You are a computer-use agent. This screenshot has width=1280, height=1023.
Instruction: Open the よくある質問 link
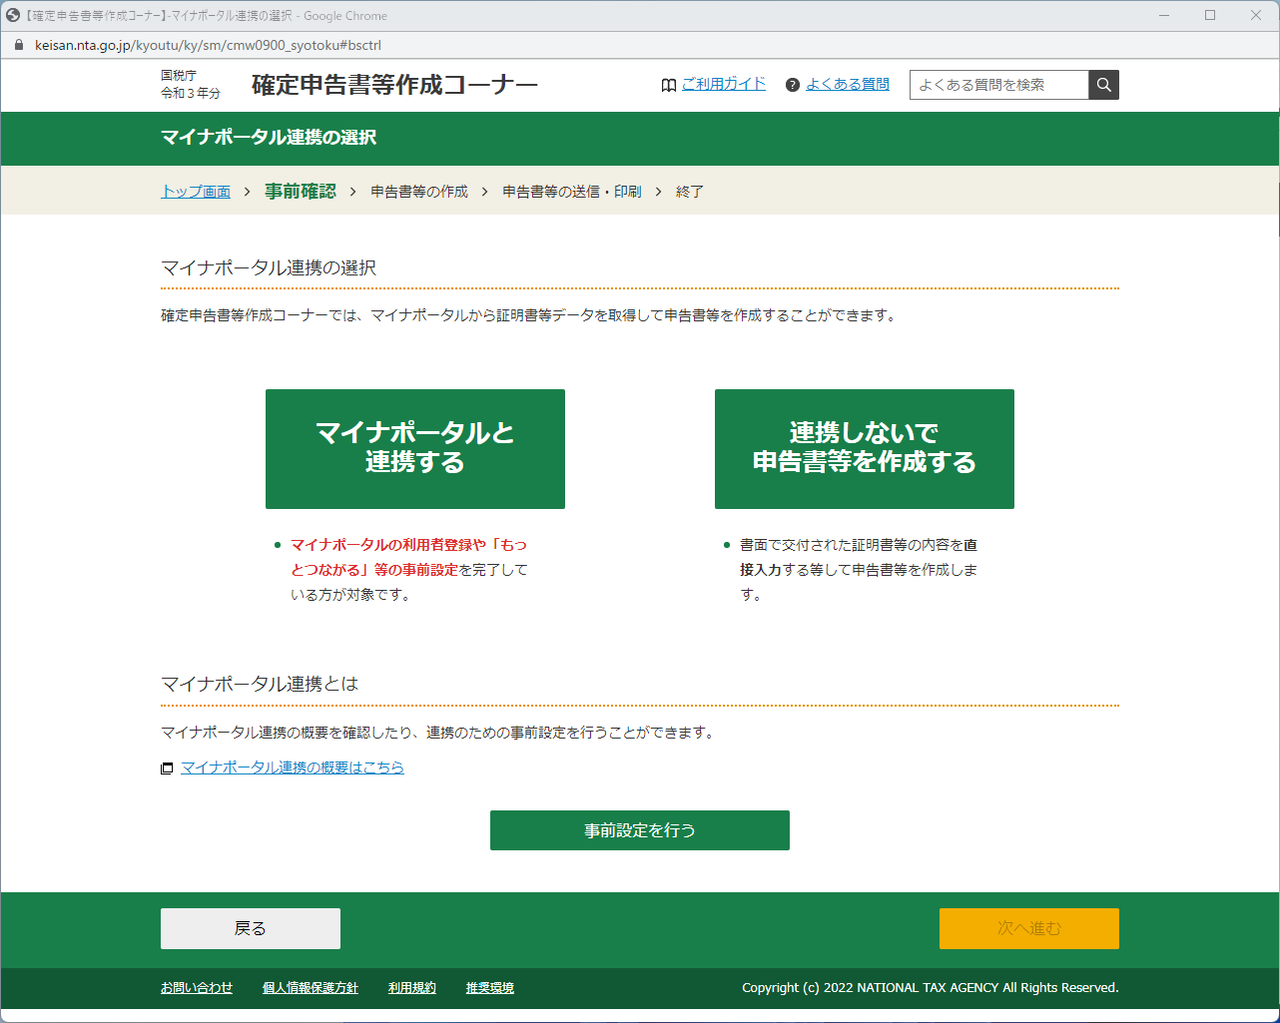click(x=848, y=84)
